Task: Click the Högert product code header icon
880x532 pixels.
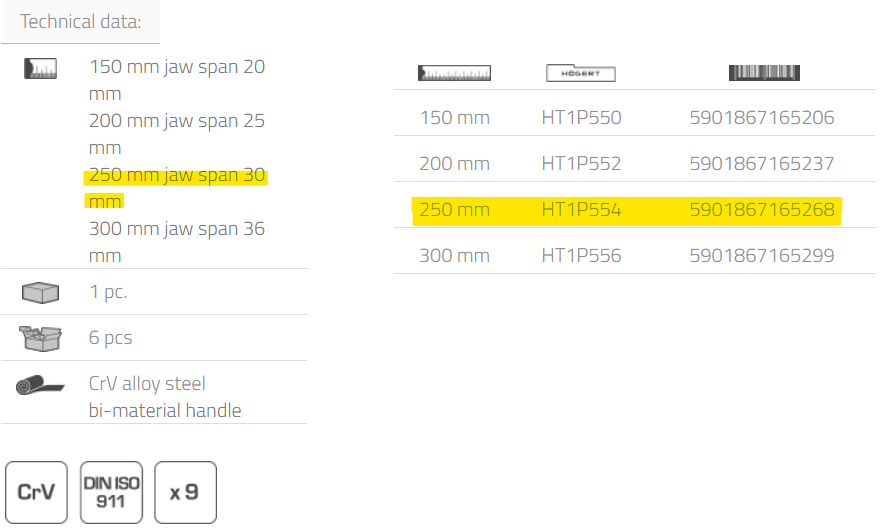Action: [581, 73]
